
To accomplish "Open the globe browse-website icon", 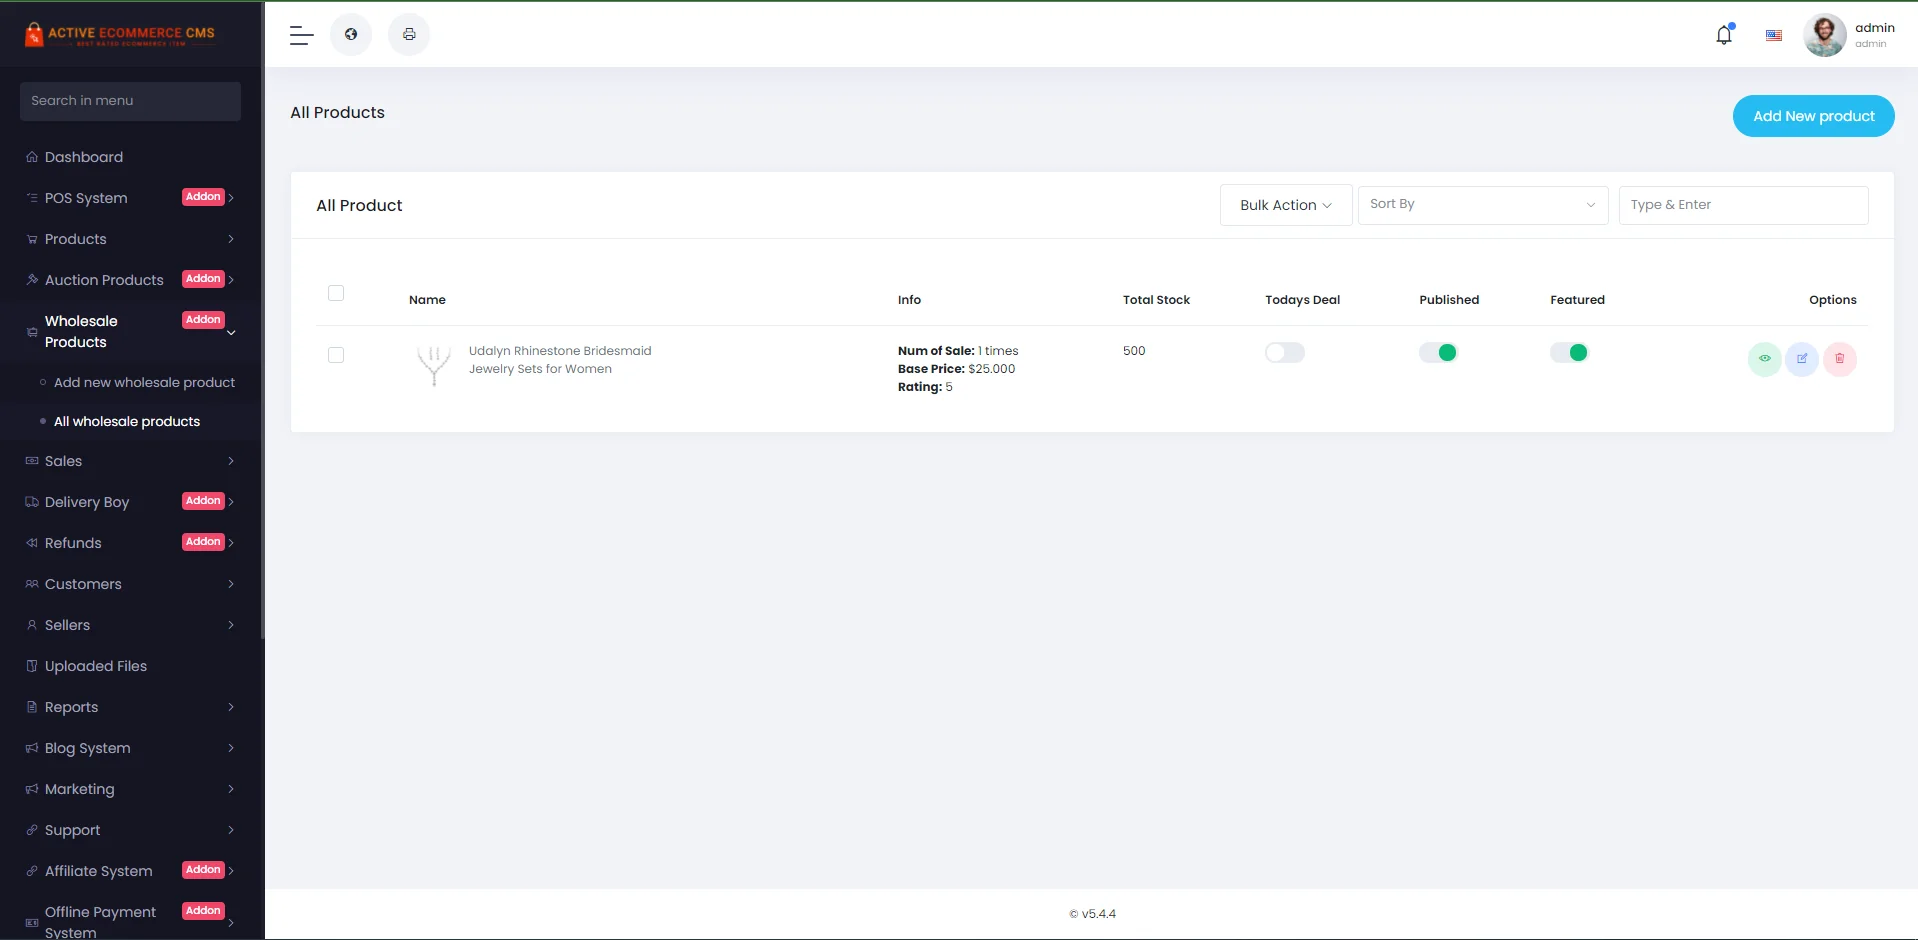I will 351,35.
